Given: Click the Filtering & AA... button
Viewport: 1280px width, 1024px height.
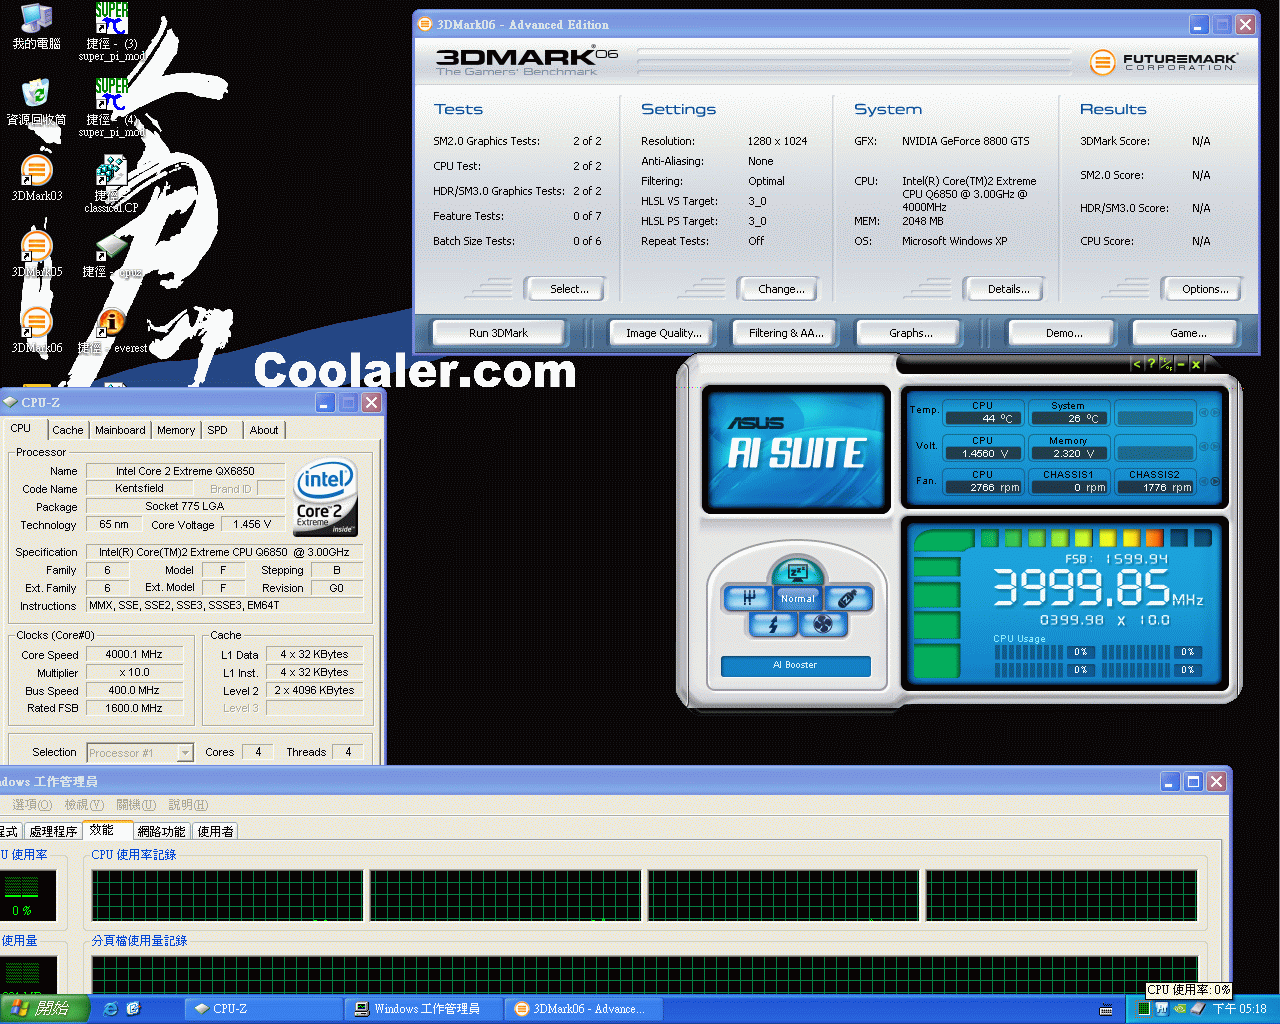Looking at the screenshot, I should tap(786, 333).
